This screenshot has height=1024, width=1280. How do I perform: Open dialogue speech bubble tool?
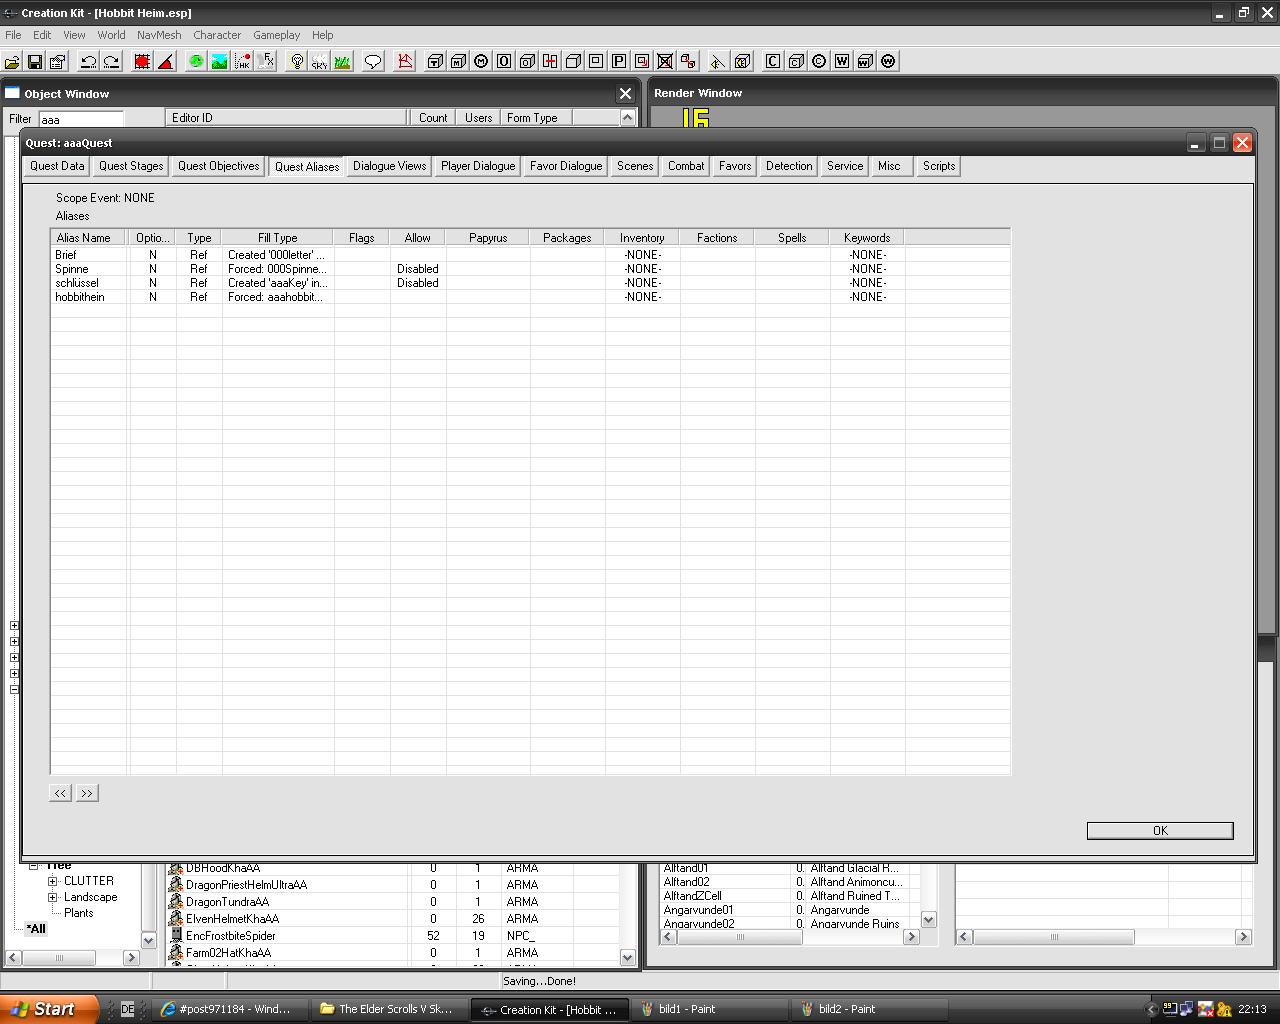373,62
